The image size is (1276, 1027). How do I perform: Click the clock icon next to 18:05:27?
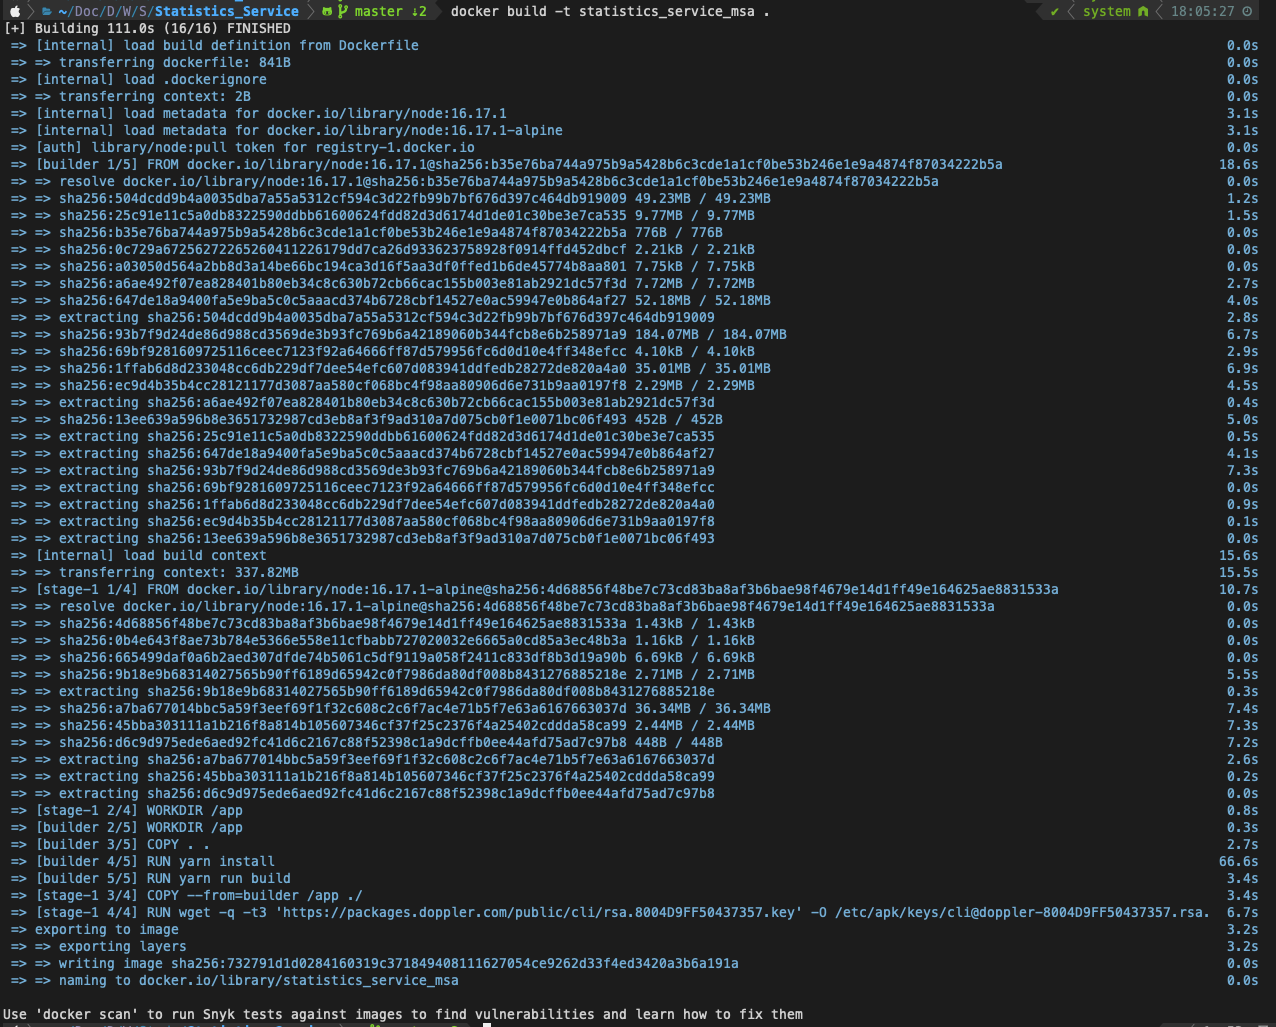1248,12
